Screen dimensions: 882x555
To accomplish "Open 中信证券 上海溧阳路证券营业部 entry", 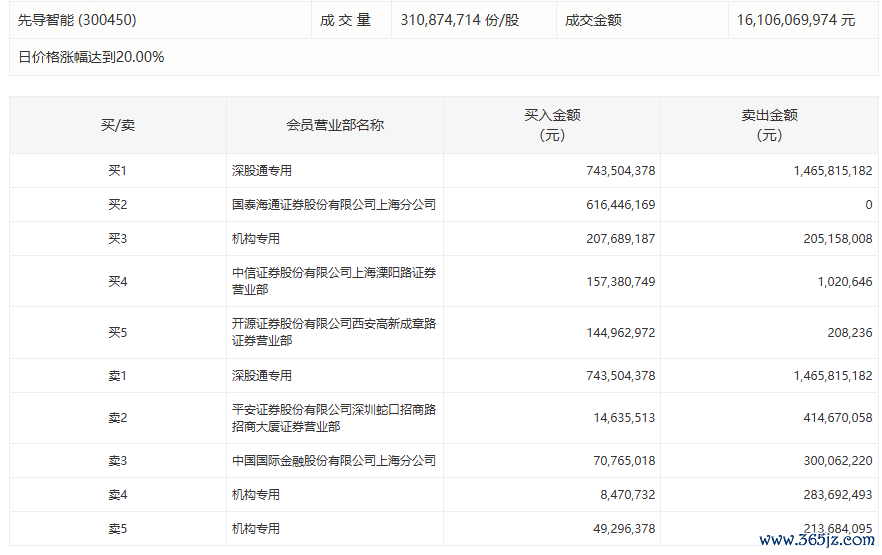I will (x=334, y=281).
